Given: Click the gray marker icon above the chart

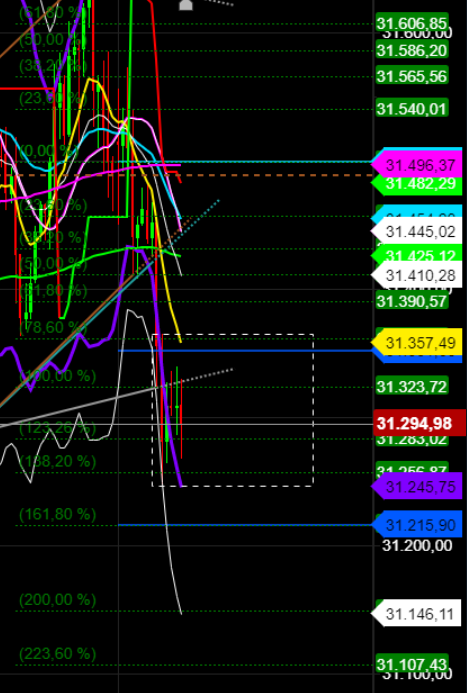Looking at the screenshot, I should pyautogui.click(x=186, y=5).
